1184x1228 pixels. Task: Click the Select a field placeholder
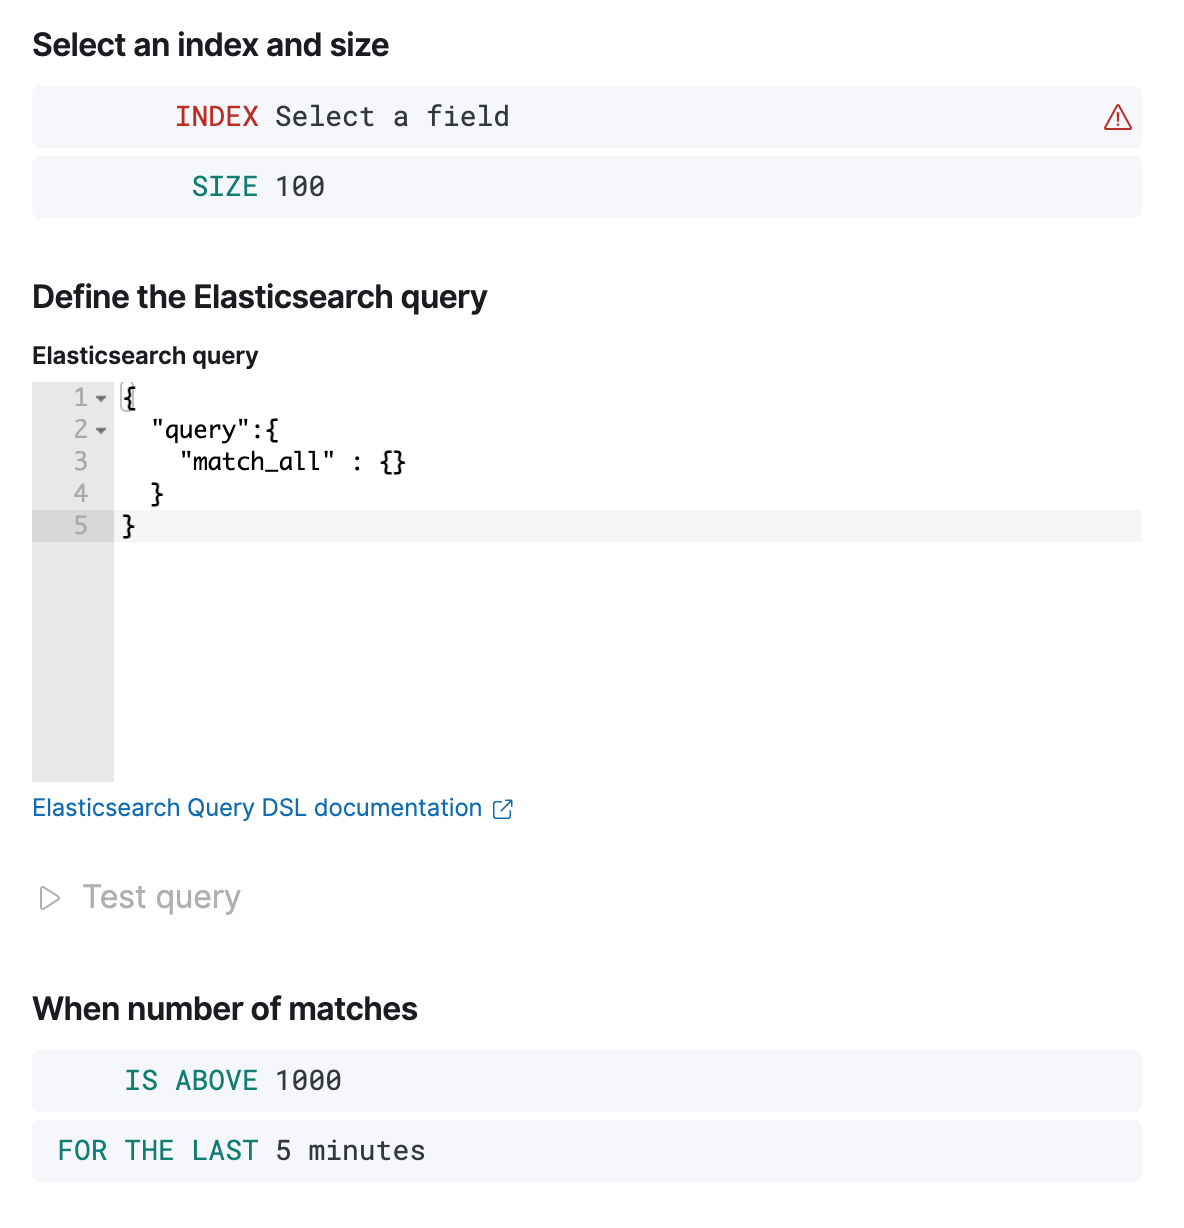click(391, 117)
